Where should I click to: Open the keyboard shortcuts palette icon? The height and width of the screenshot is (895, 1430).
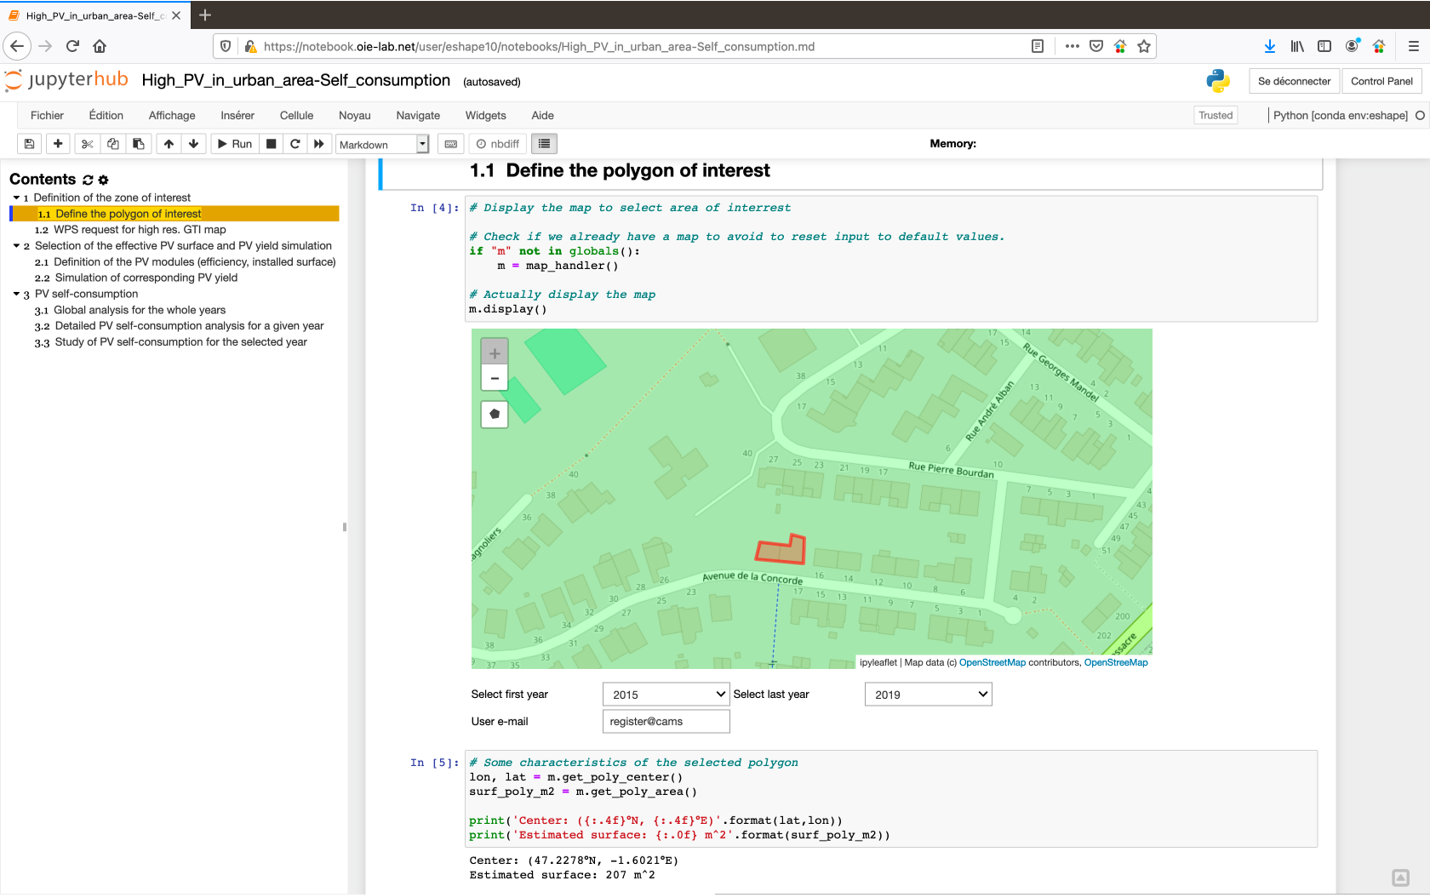pyautogui.click(x=450, y=143)
